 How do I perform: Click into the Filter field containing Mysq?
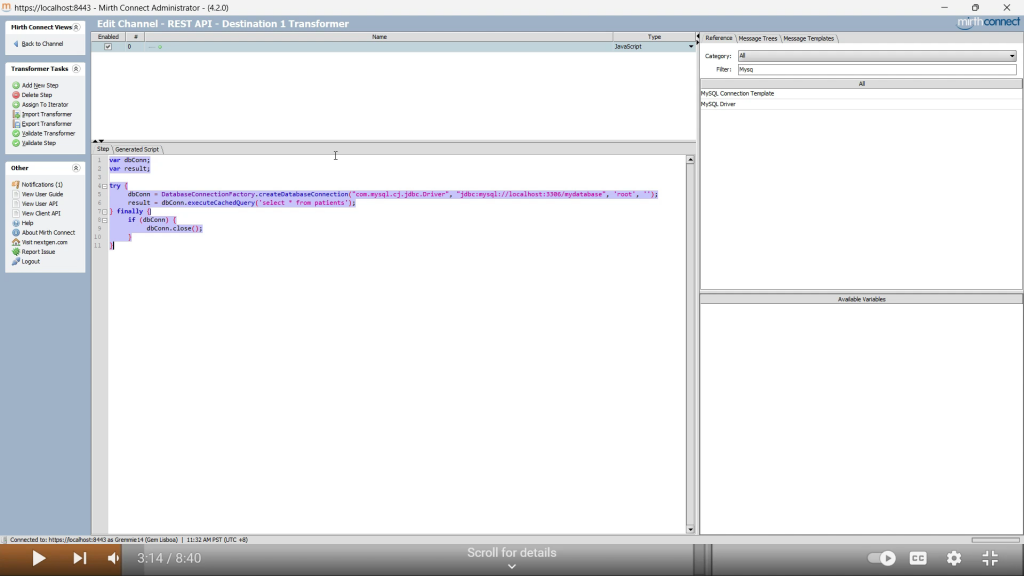(877, 69)
